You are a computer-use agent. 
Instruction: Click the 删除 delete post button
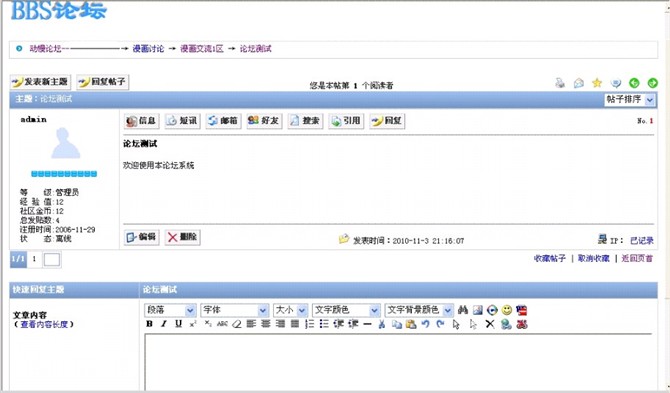point(182,237)
